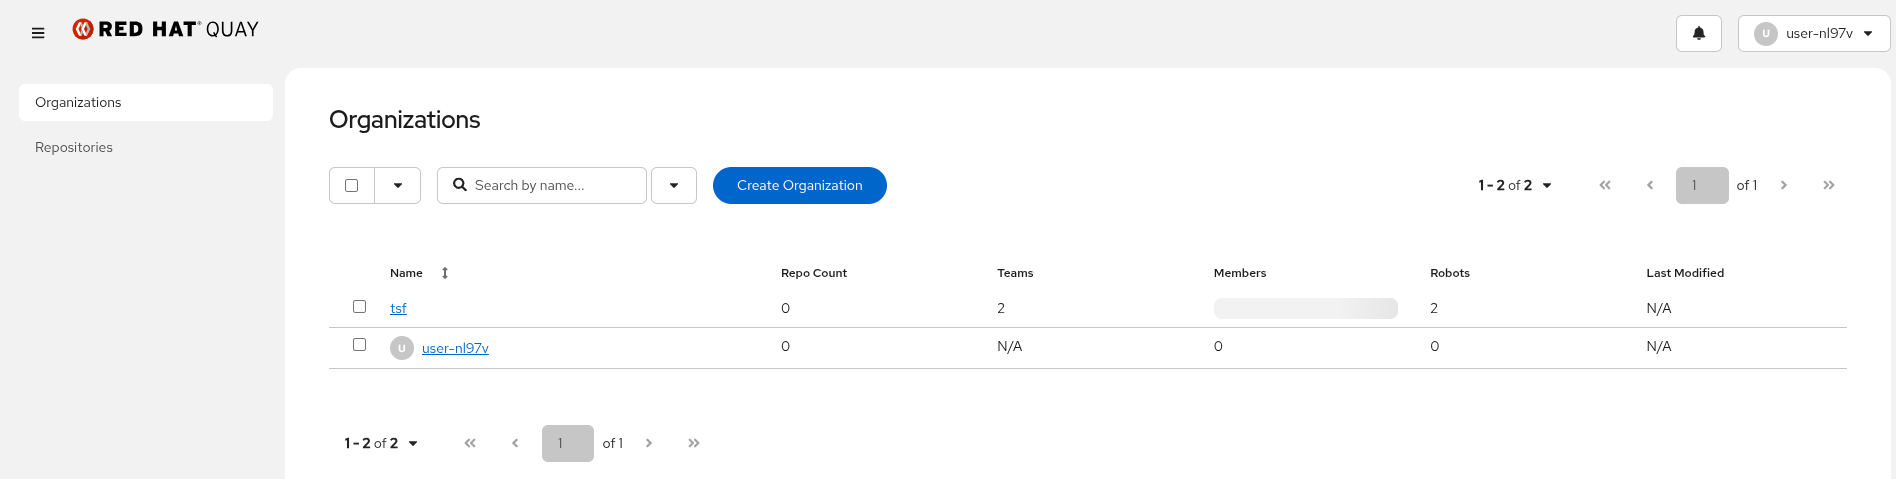Click the Search by name field

pyautogui.click(x=542, y=185)
